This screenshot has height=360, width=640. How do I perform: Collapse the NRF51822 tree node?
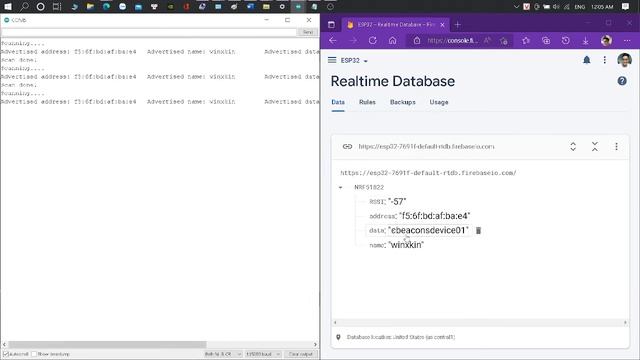[x=340, y=187]
